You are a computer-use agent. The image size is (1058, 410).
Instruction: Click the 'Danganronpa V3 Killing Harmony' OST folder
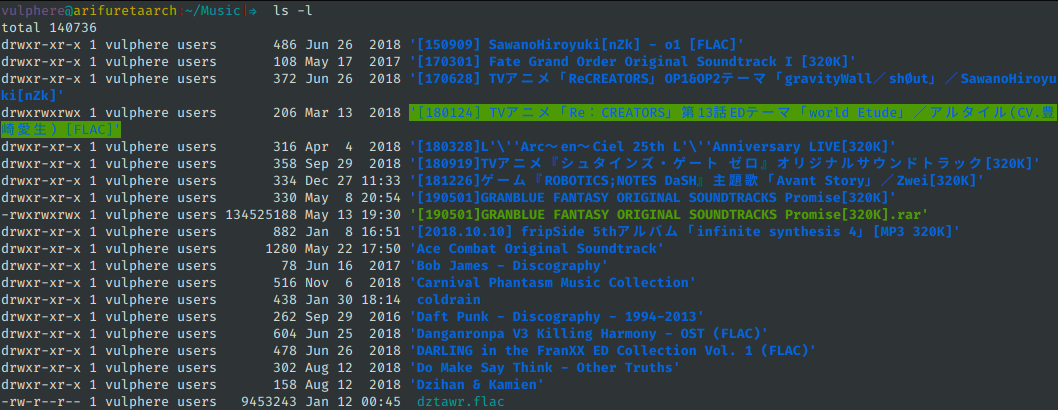point(589,333)
